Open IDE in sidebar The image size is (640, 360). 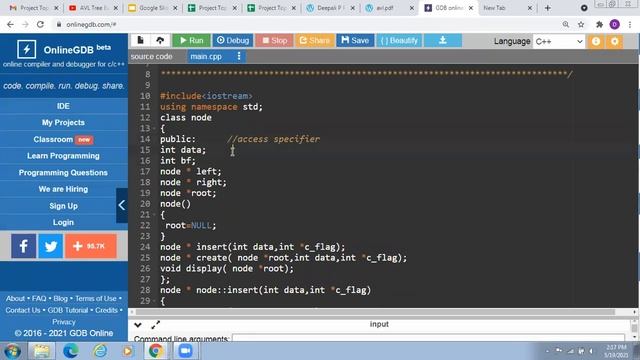[x=63, y=106]
